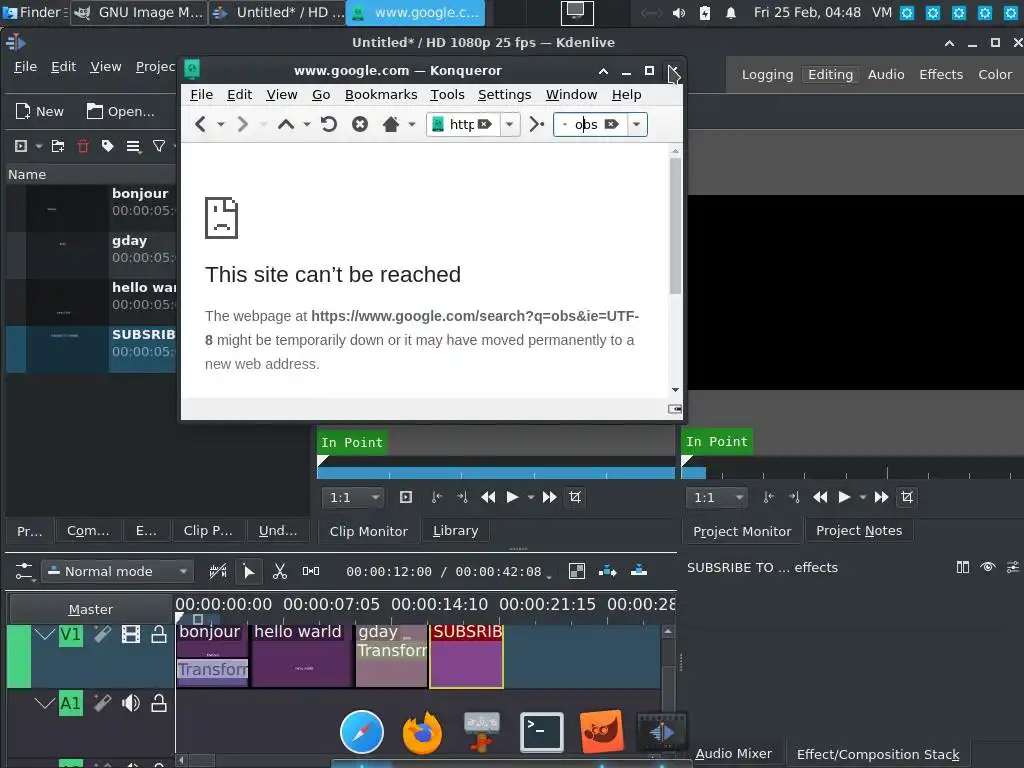Viewport: 1024px width, 768px height.
Task: Open the Normal mode edit dropdown
Action: tap(118, 571)
